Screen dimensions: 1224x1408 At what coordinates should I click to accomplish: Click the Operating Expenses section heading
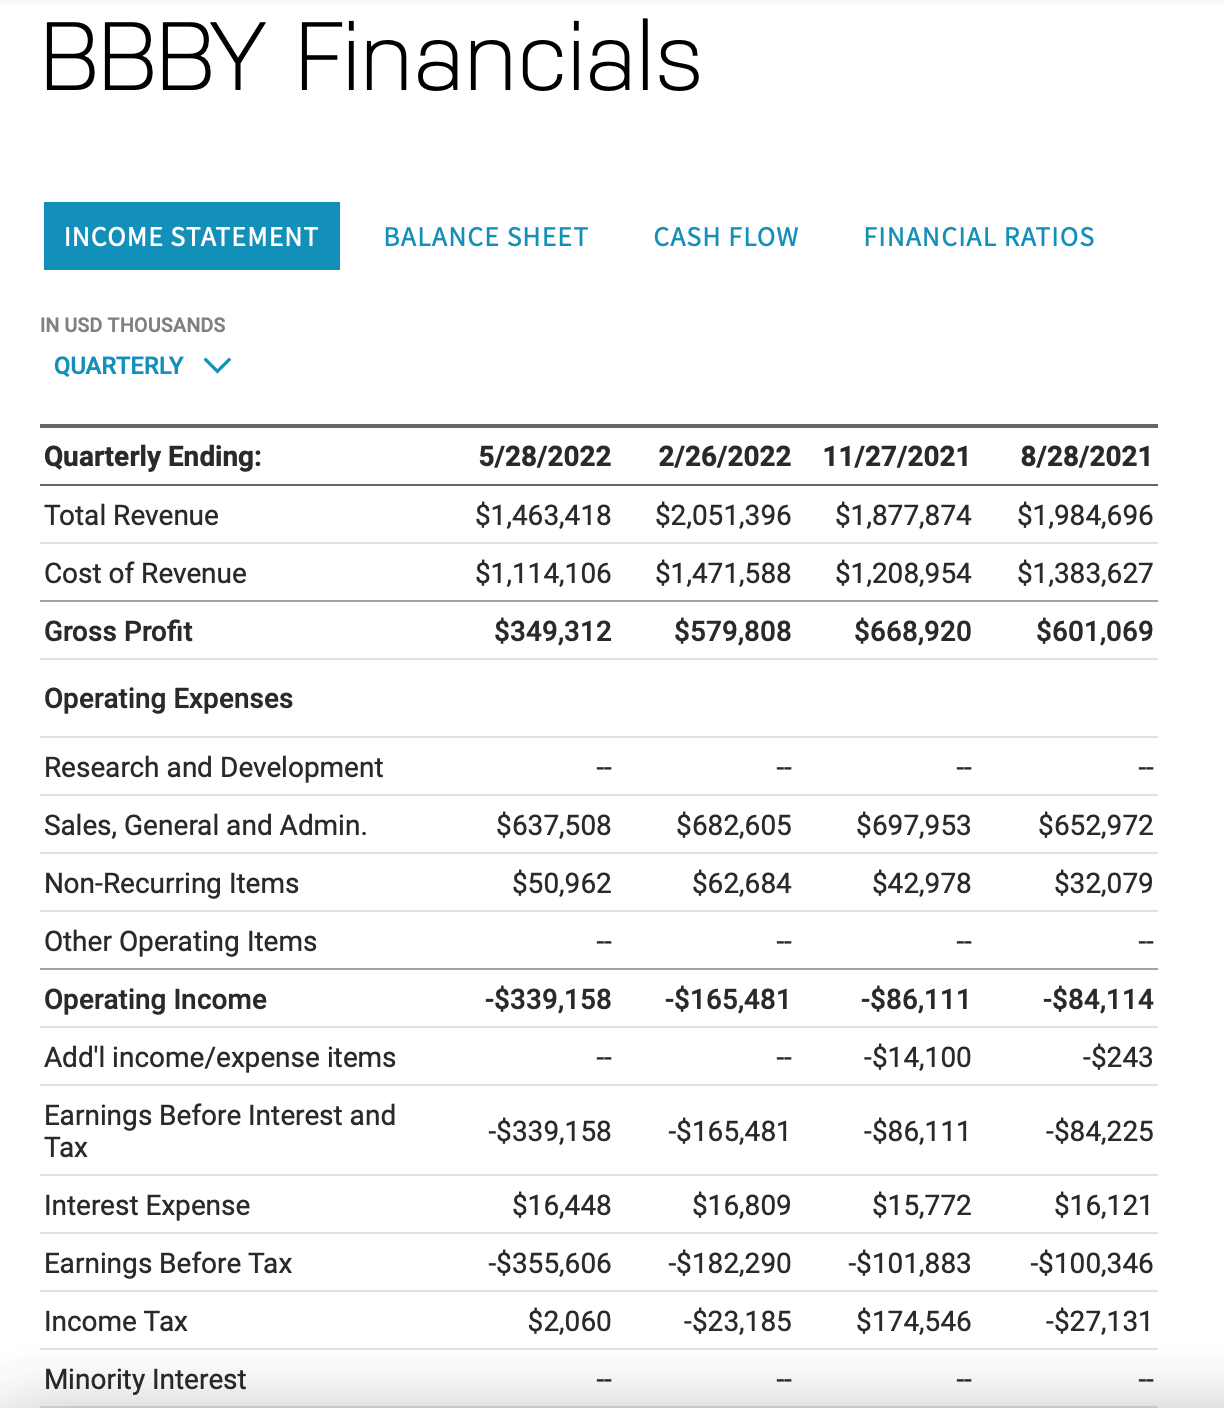168,698
